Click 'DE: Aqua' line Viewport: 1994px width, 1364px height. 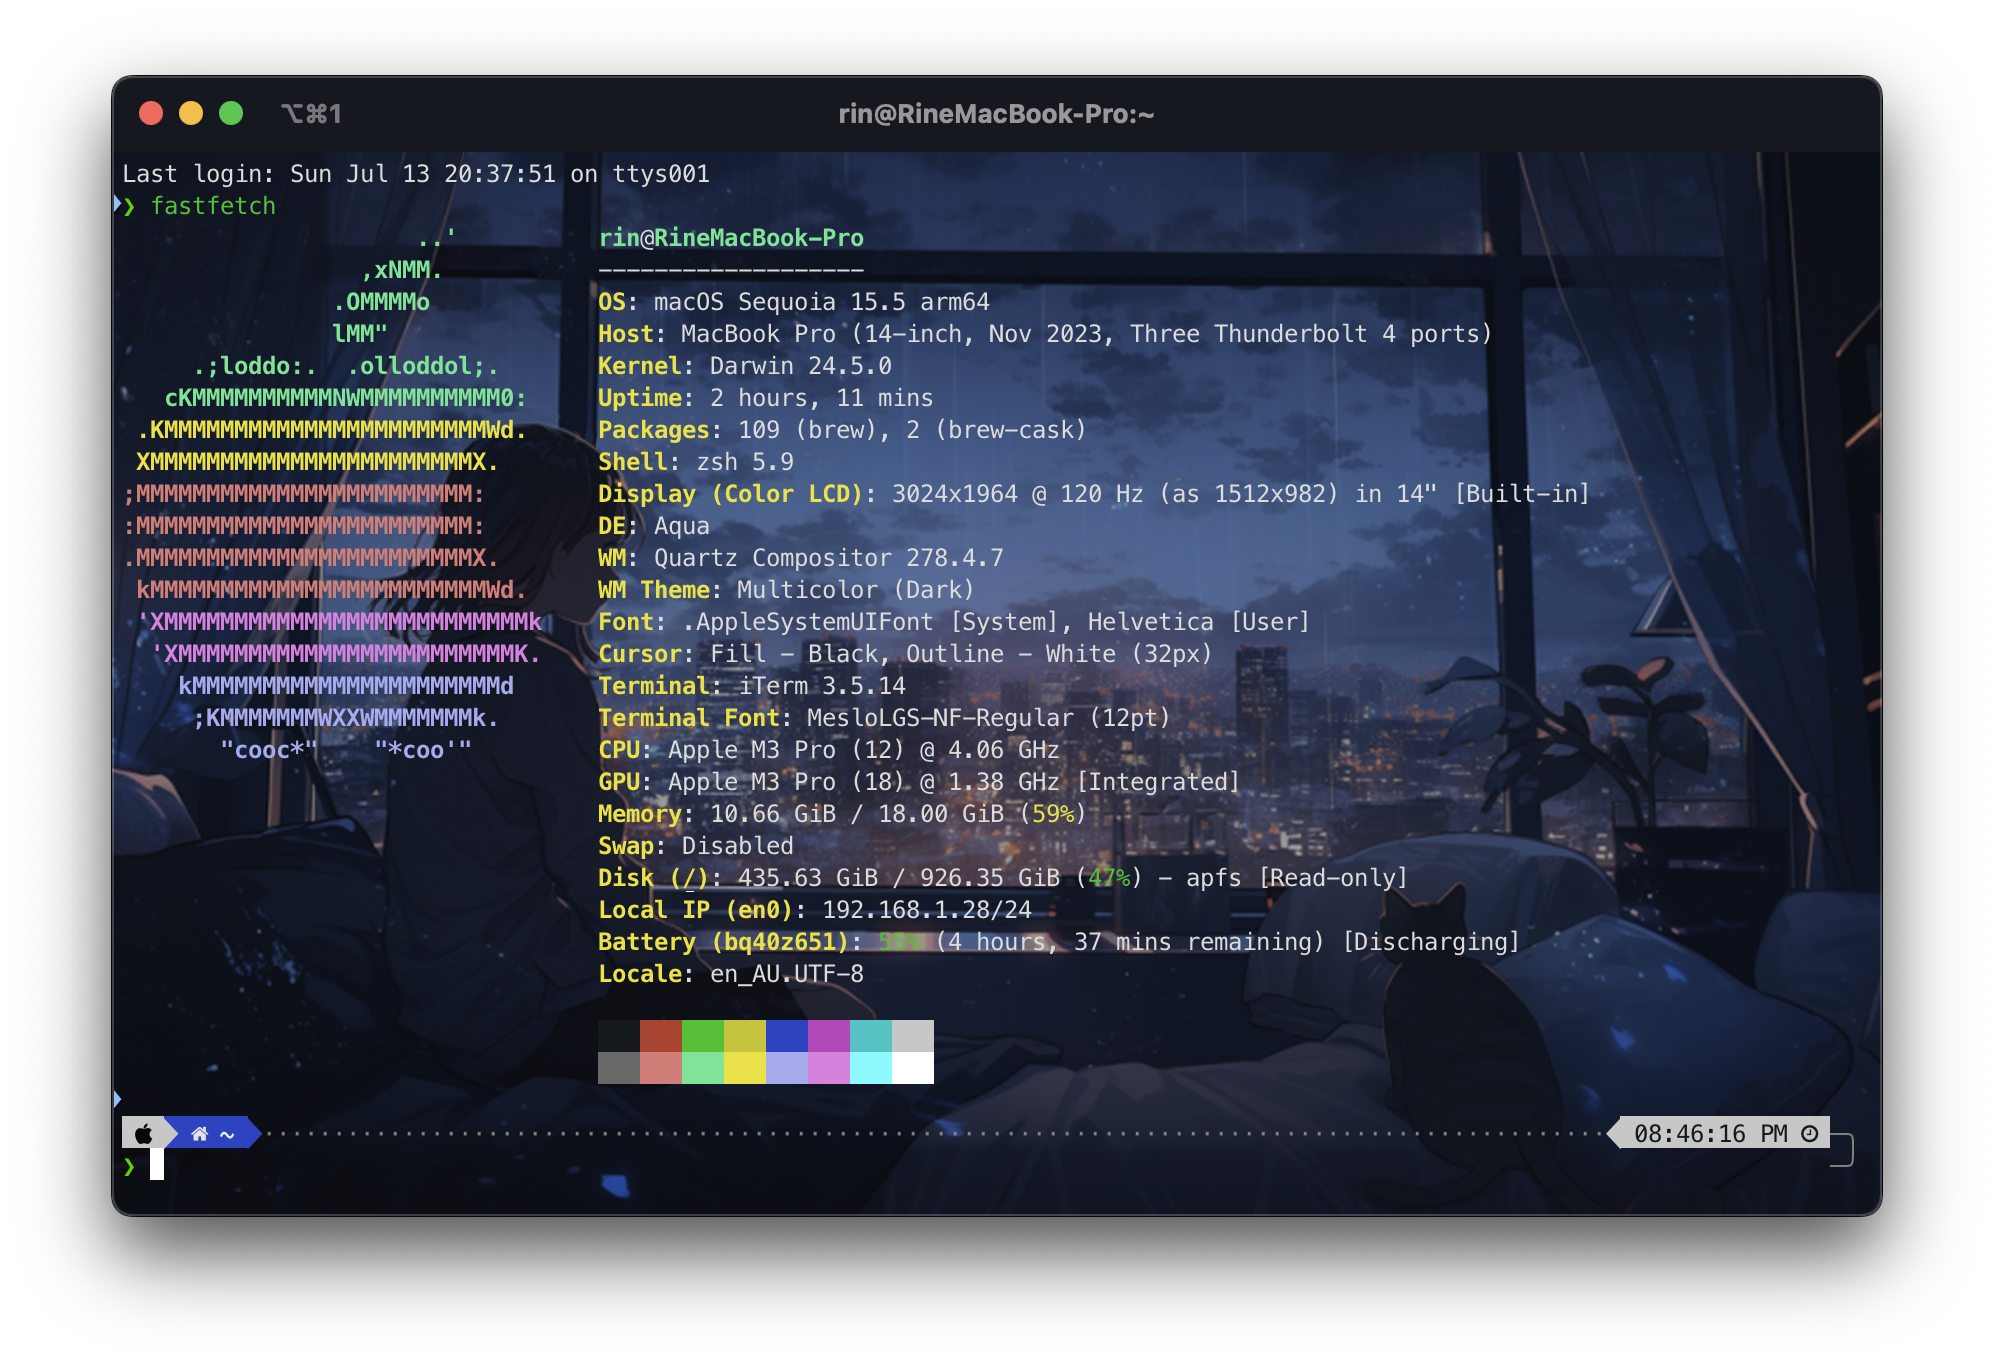point(653,526)
